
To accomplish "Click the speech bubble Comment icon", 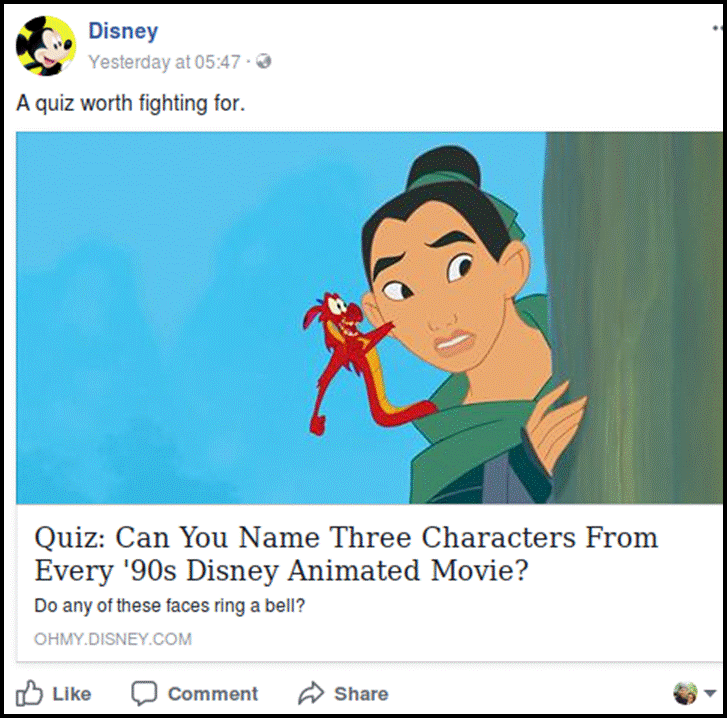I will tap(144, 693).
